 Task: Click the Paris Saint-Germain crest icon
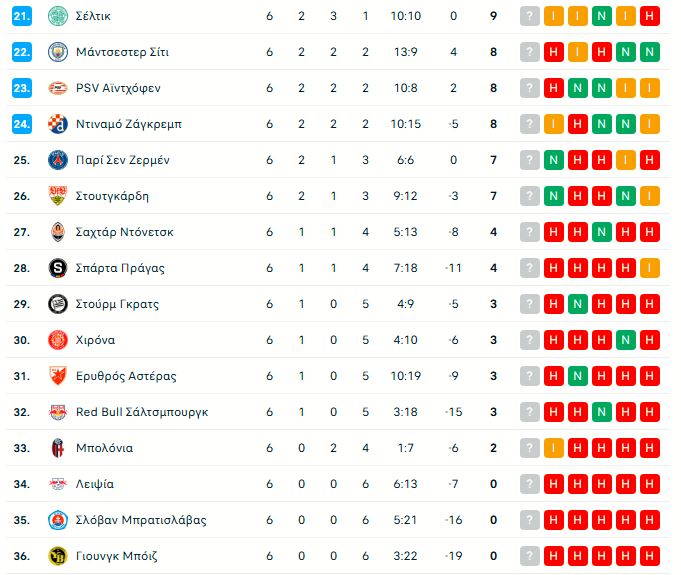[58, 160]
